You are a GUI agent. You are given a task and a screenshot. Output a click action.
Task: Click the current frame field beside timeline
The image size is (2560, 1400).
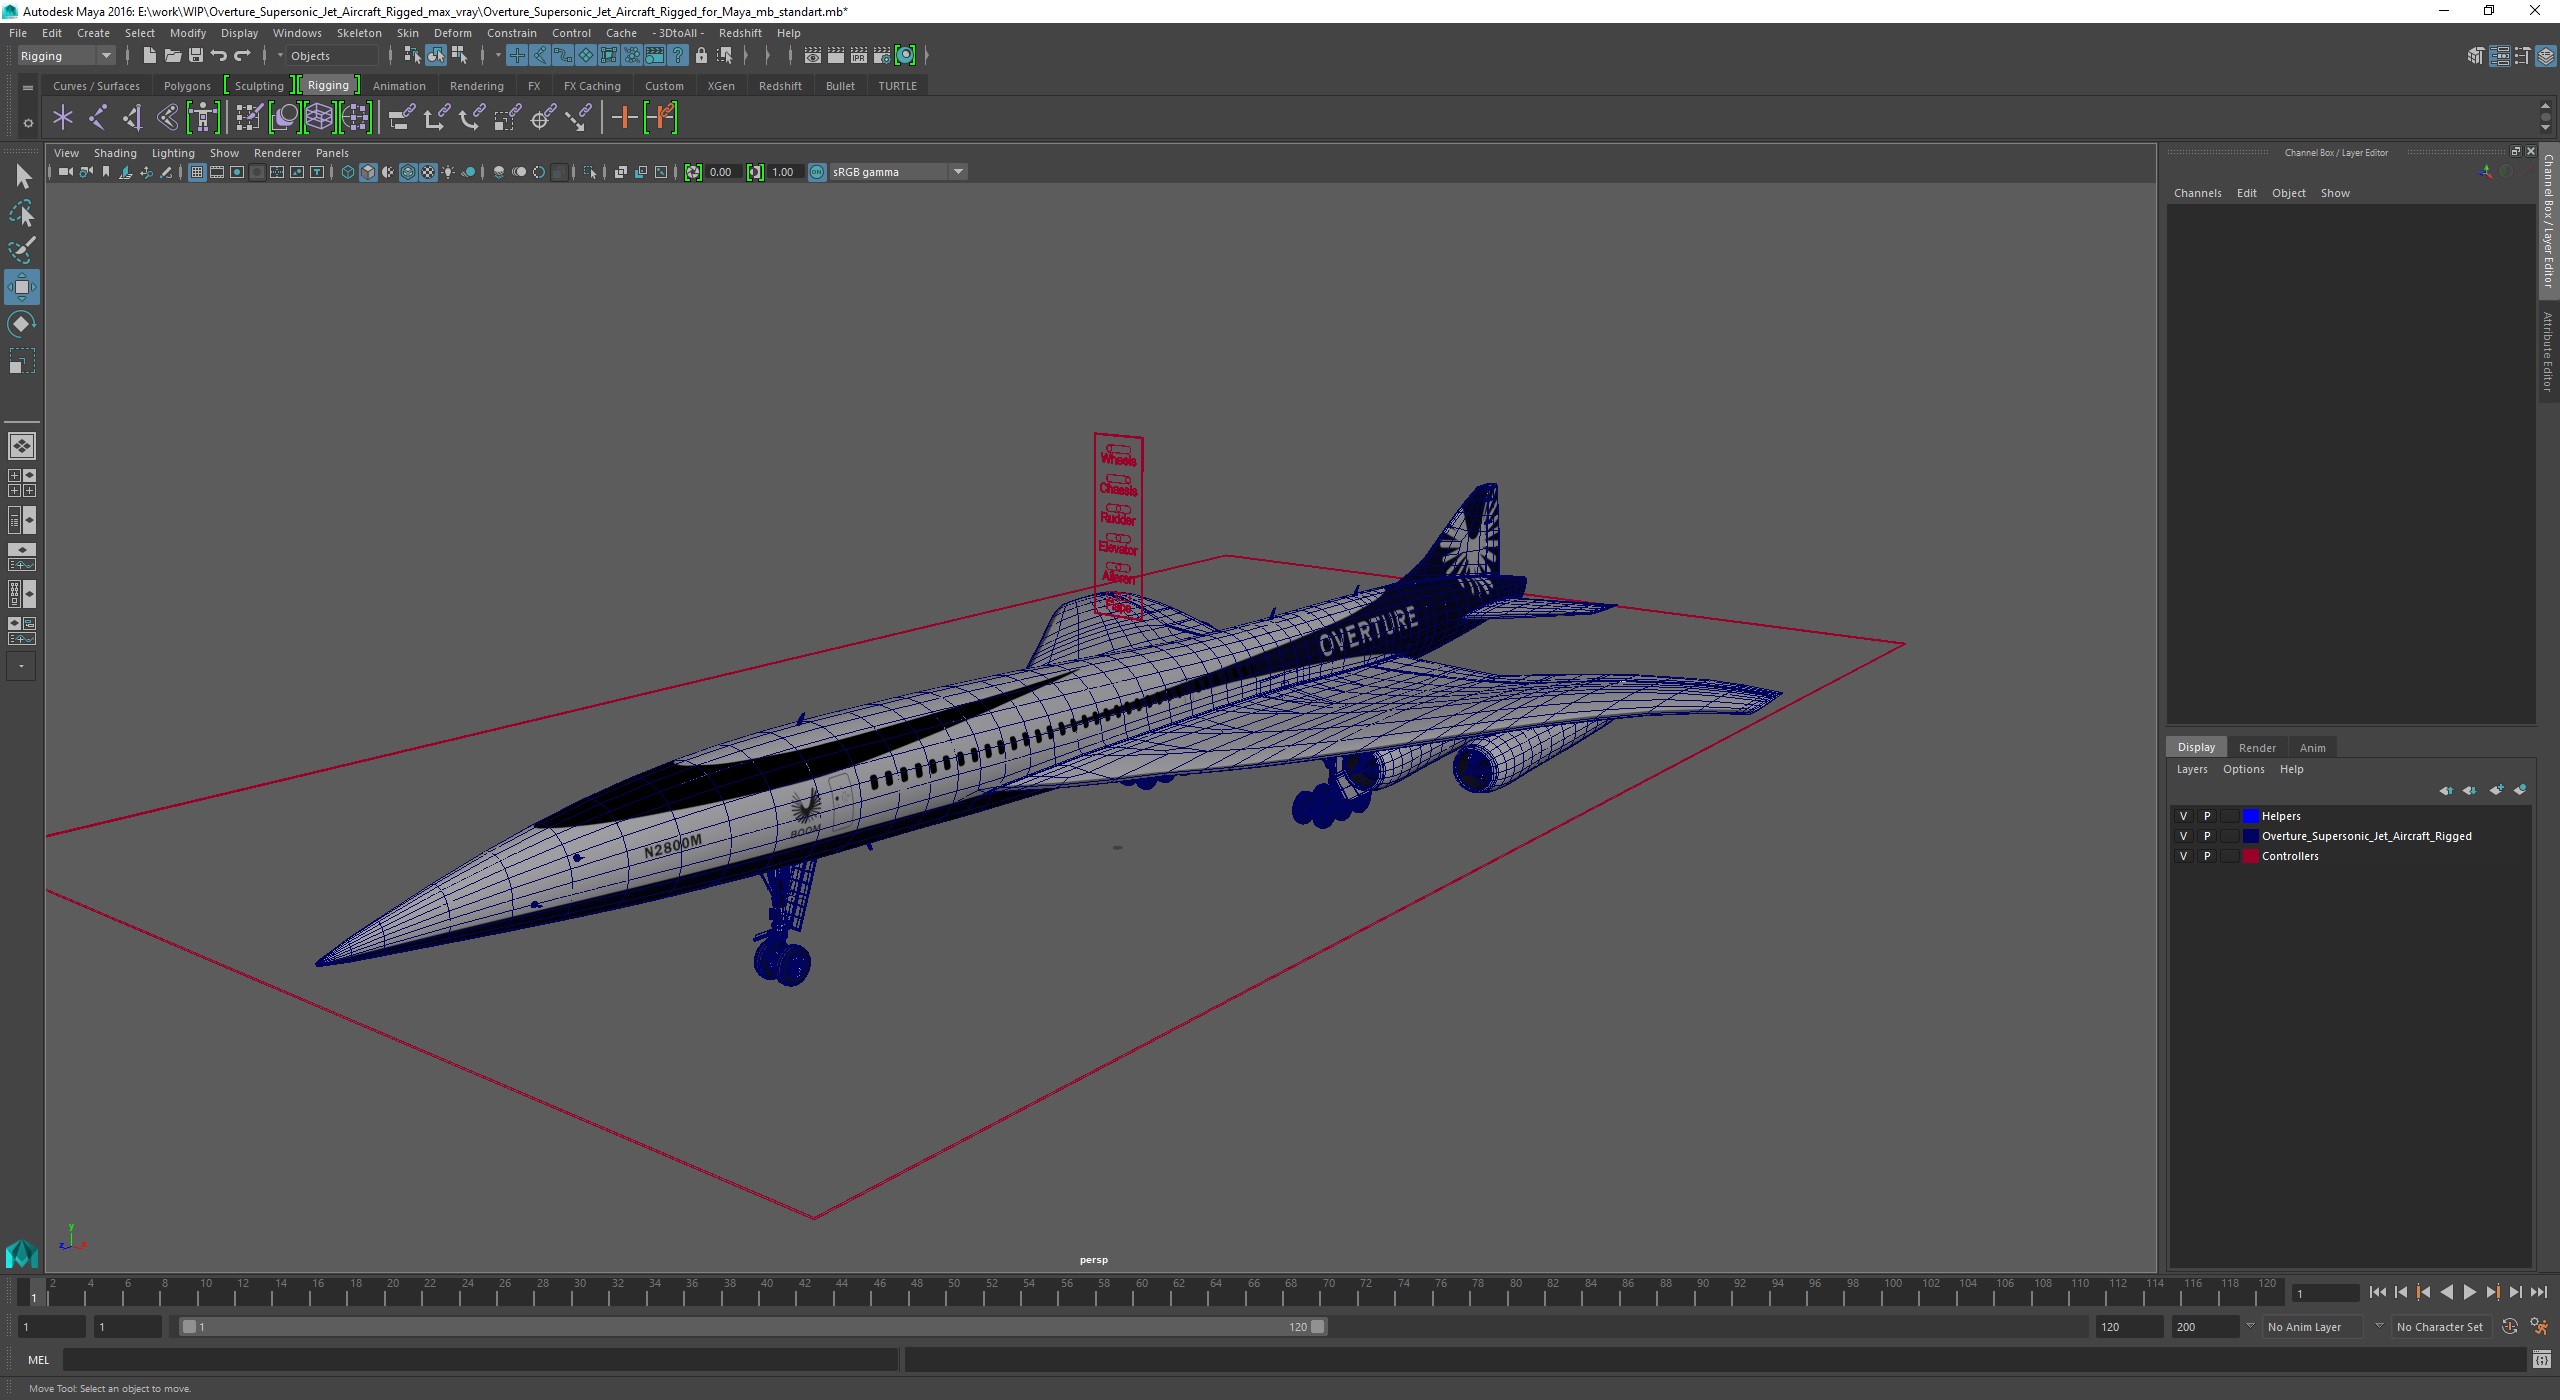(x=2325, y=1293)
